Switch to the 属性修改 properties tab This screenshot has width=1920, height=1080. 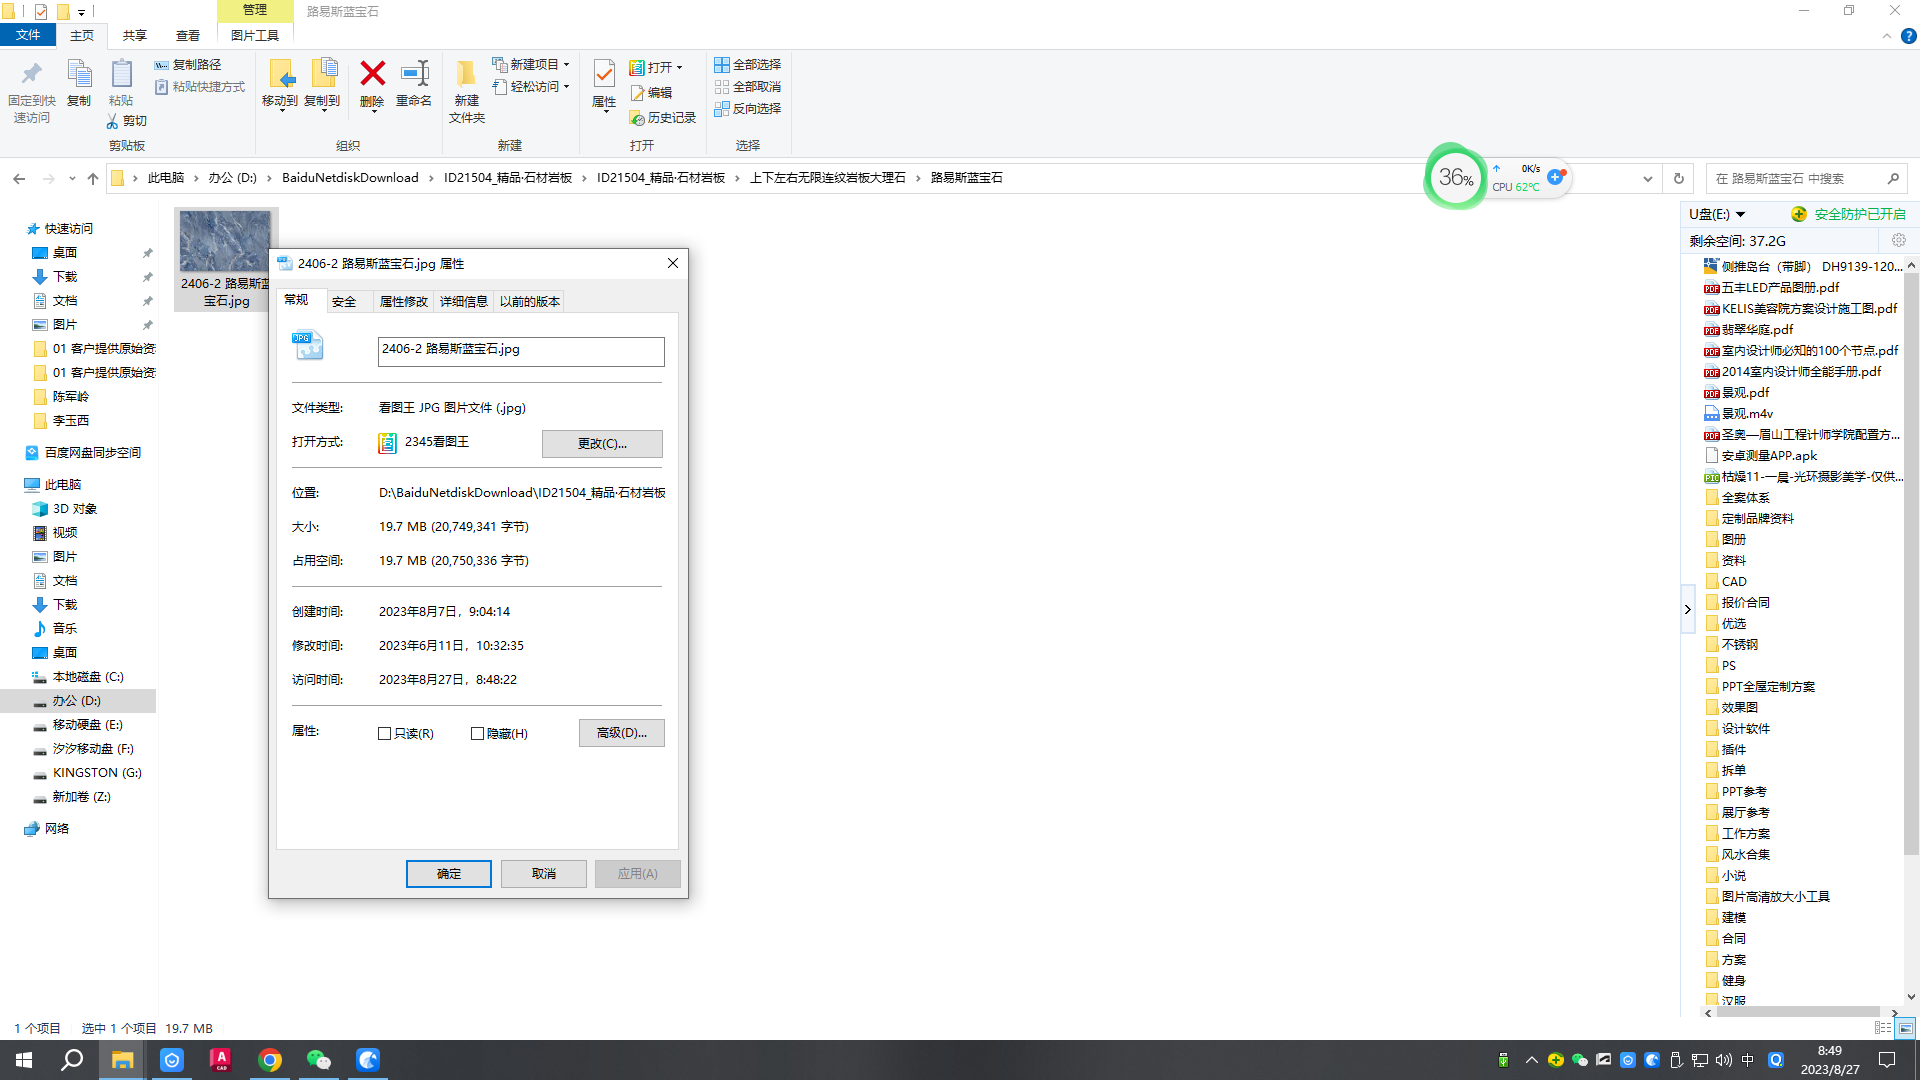click(403, 302)
